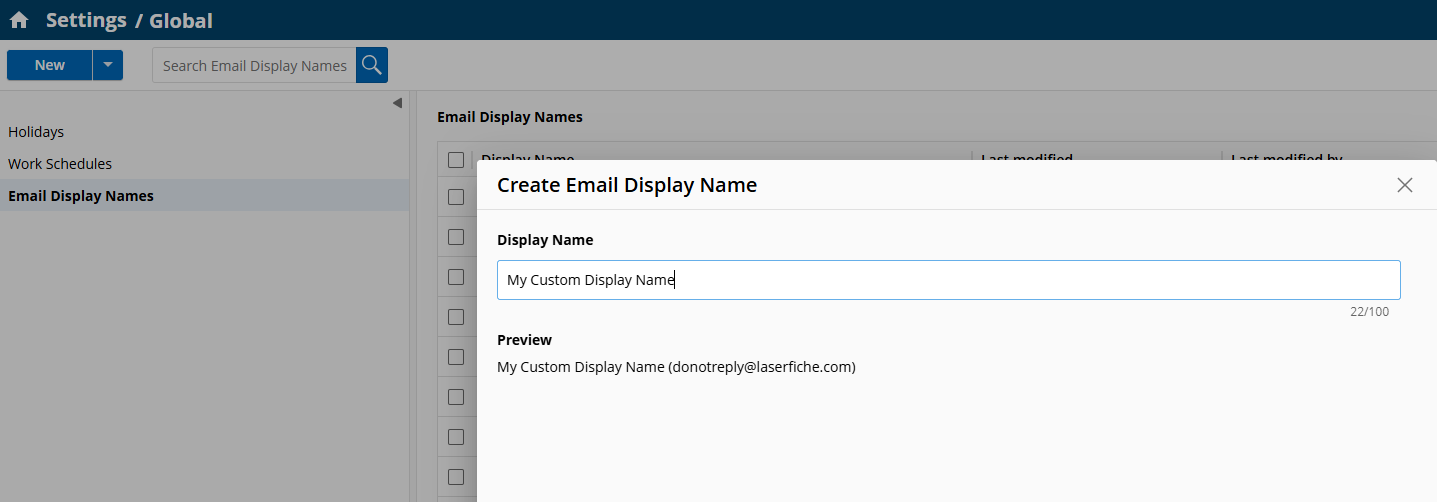Check the first row checkbox
The height and width of the screenshot is (502, 1437).
tap(456, 197)
